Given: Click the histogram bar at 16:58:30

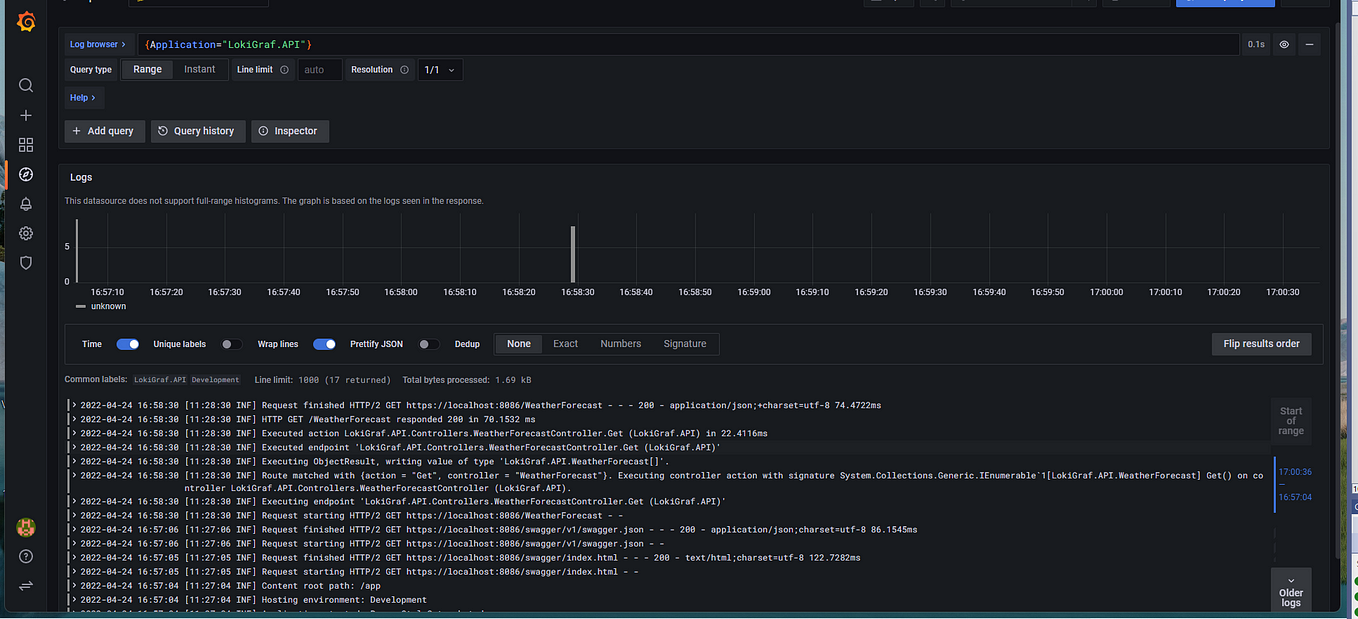Looking at the screenshot, I should (x=573, y=254).
